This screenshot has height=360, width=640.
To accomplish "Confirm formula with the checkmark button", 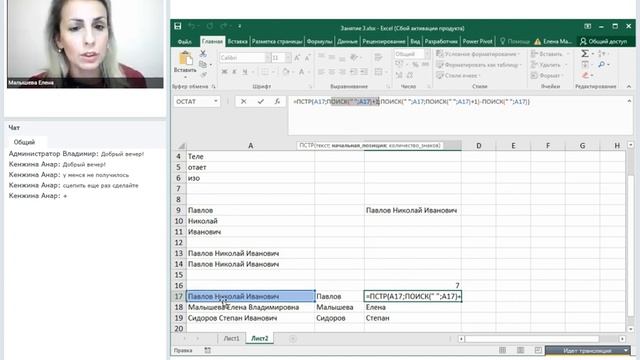I will point(260,101).
